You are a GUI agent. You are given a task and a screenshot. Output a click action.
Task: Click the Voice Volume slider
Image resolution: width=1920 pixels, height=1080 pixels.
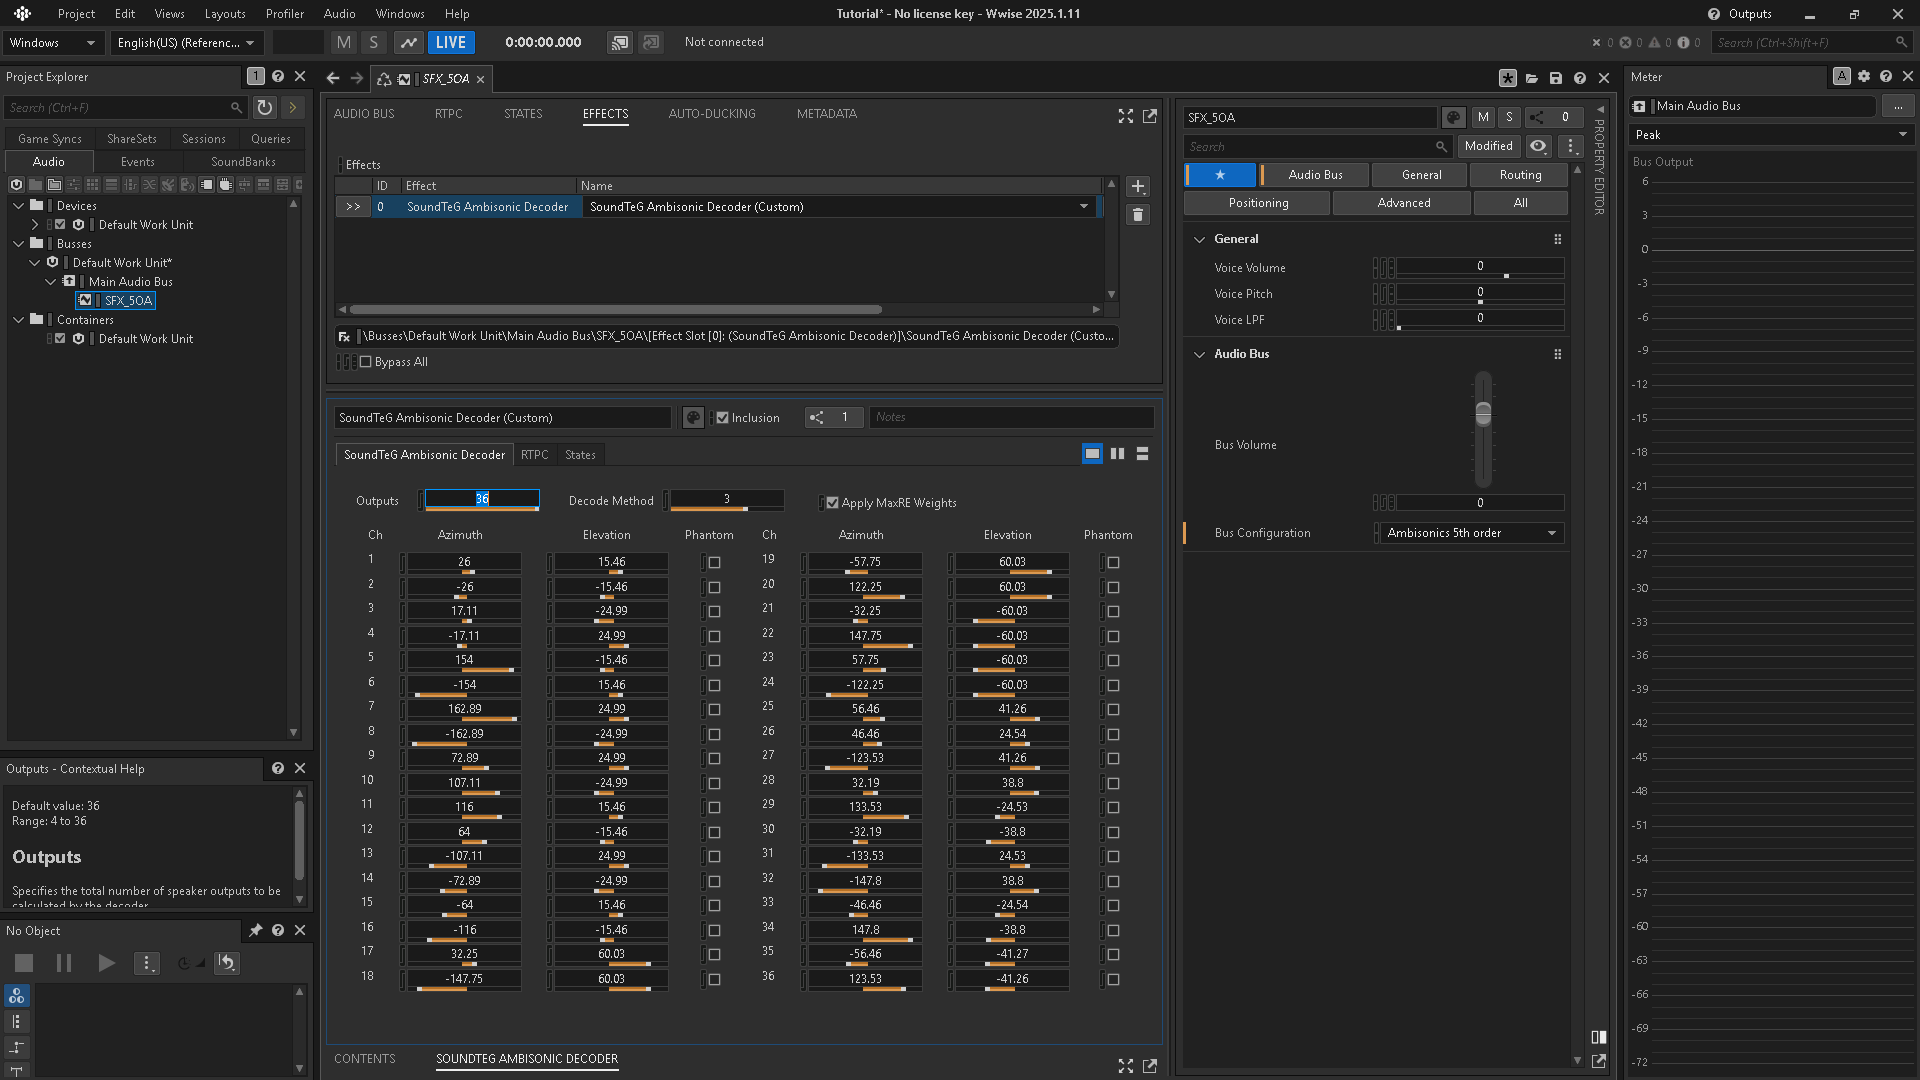pyautogui.click(x=1479, y=267)
